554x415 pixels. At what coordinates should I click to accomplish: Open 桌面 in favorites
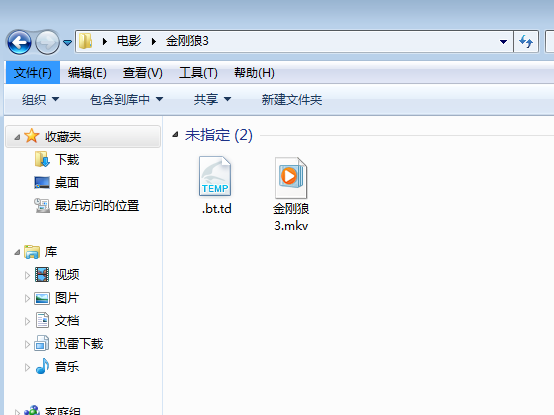(x=67, y=183)
